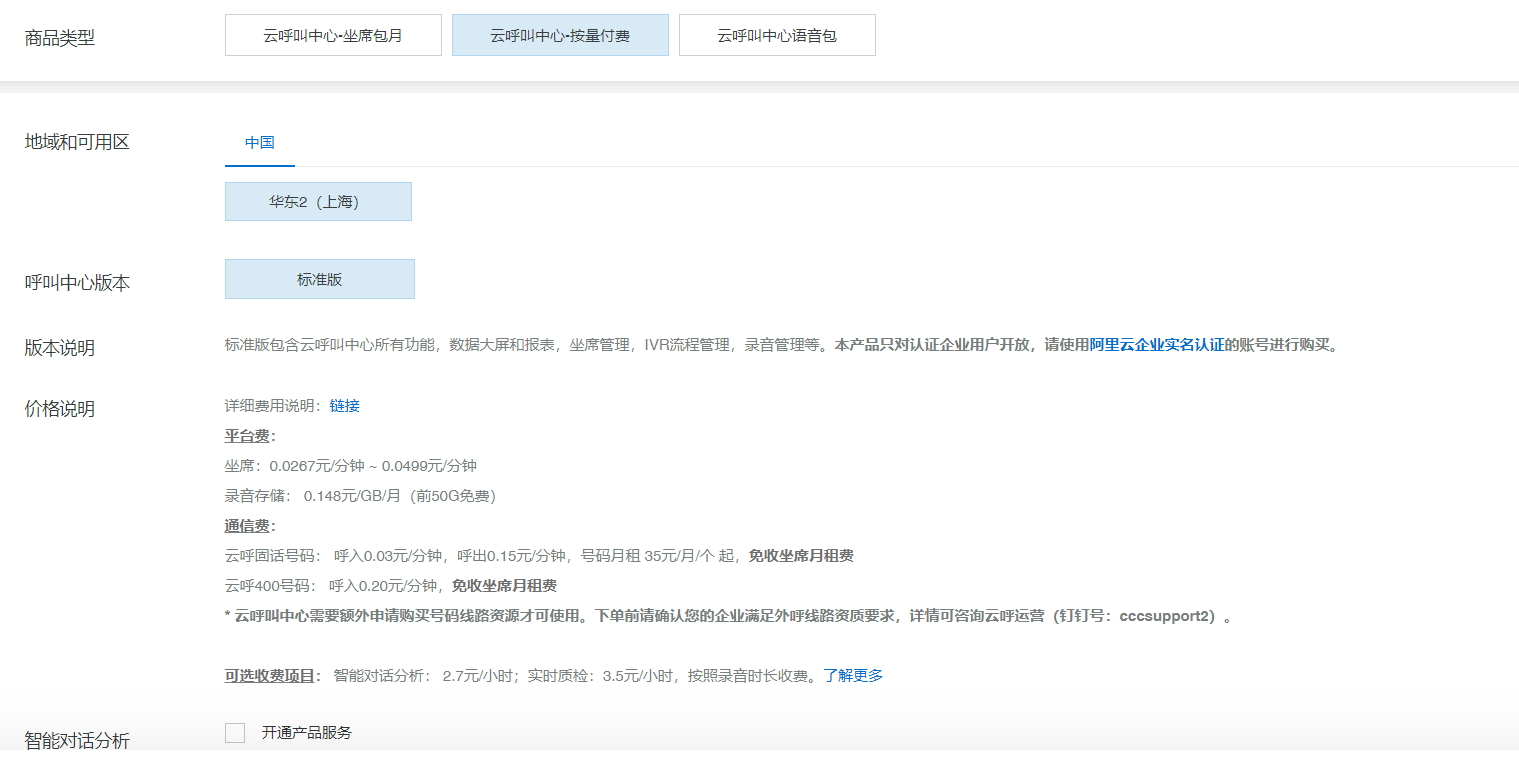Click the 价格说明 label
This screenshot has width=1519, height=774.
tap(60, 409)
